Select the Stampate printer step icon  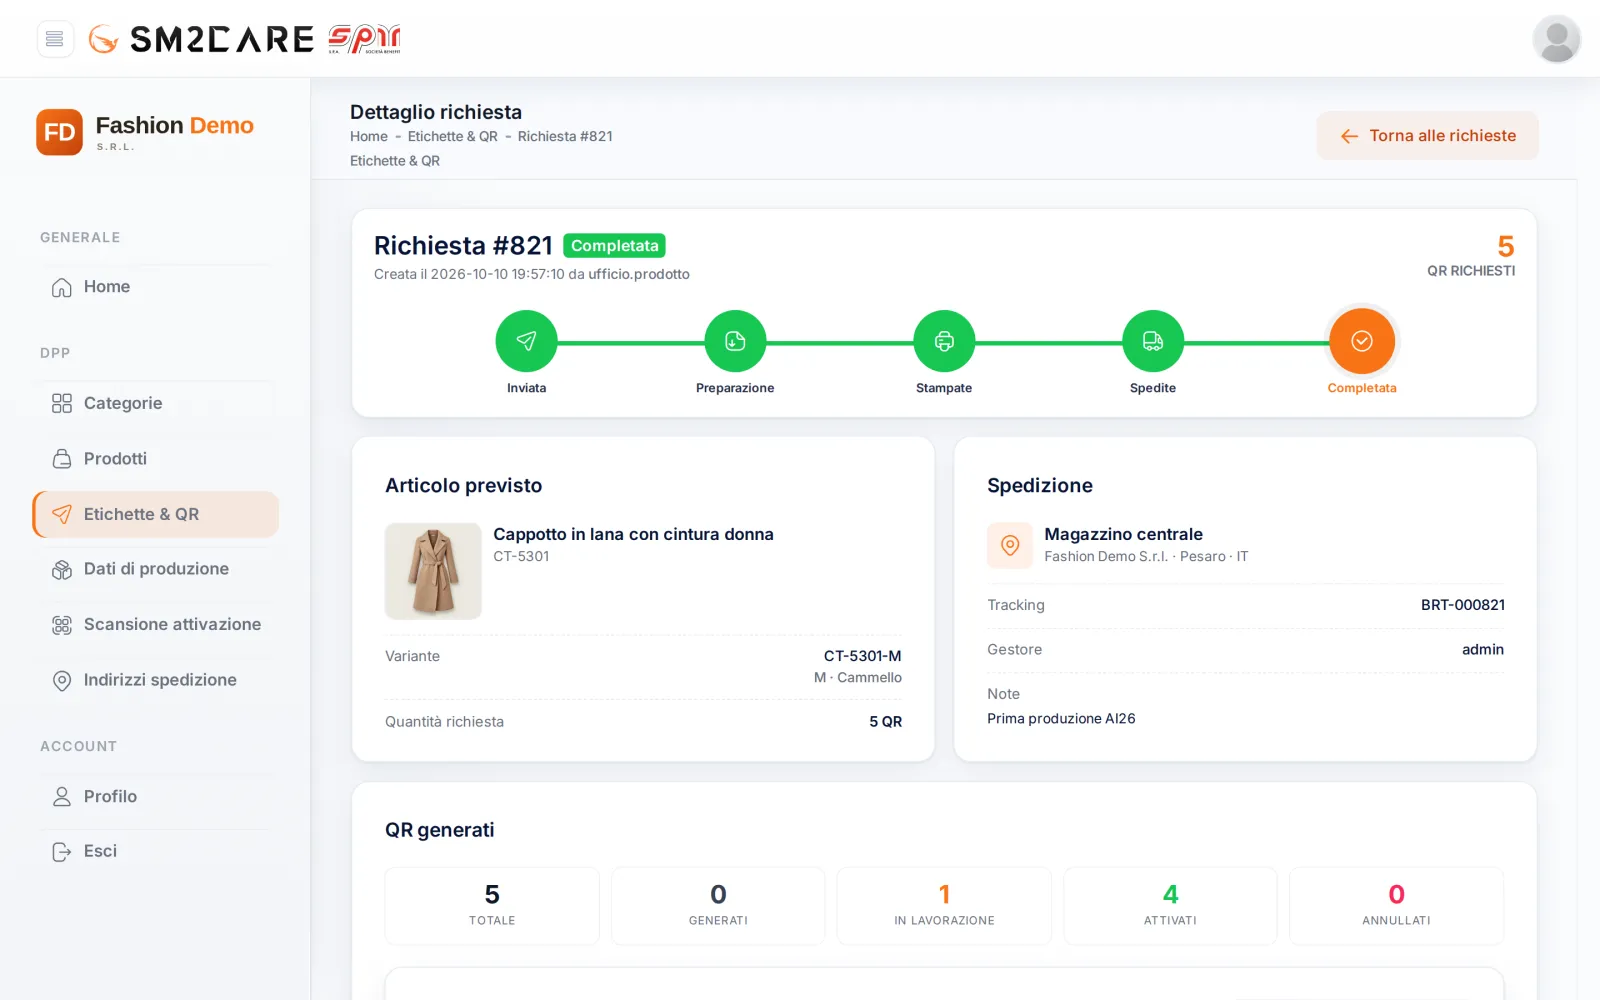pyautogui.click(x=944, y=341)
